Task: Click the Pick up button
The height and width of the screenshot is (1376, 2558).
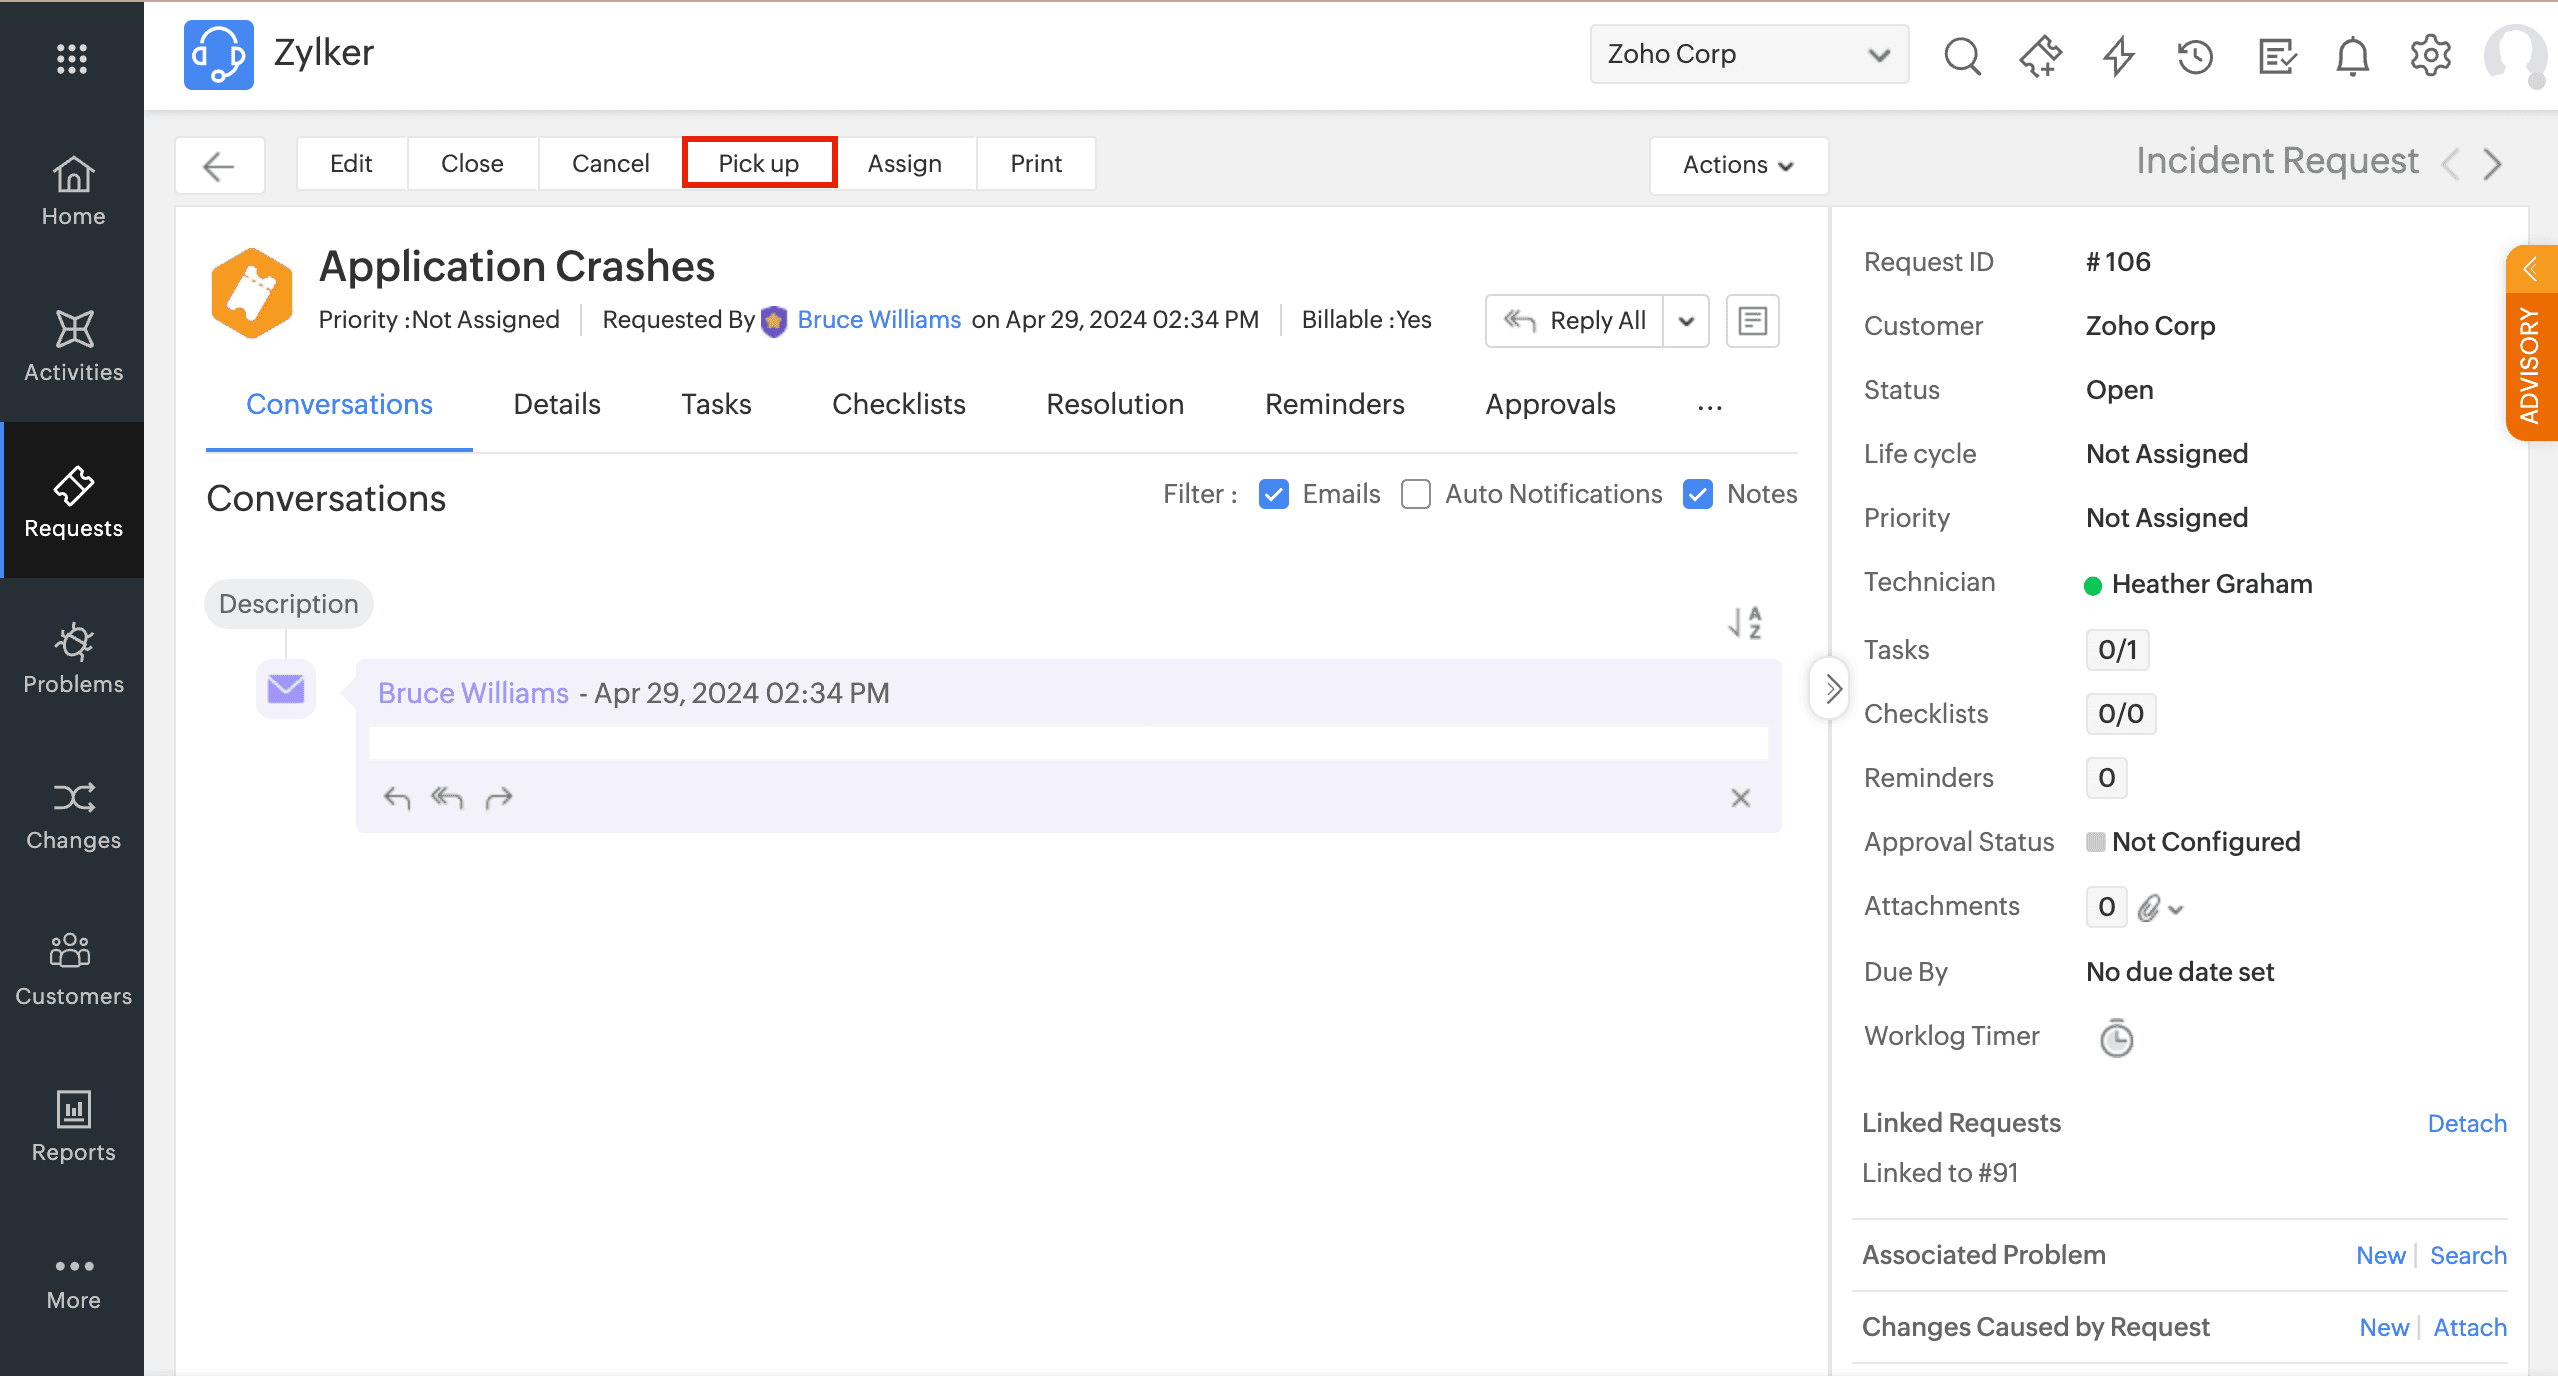Action: pos(759,163)
